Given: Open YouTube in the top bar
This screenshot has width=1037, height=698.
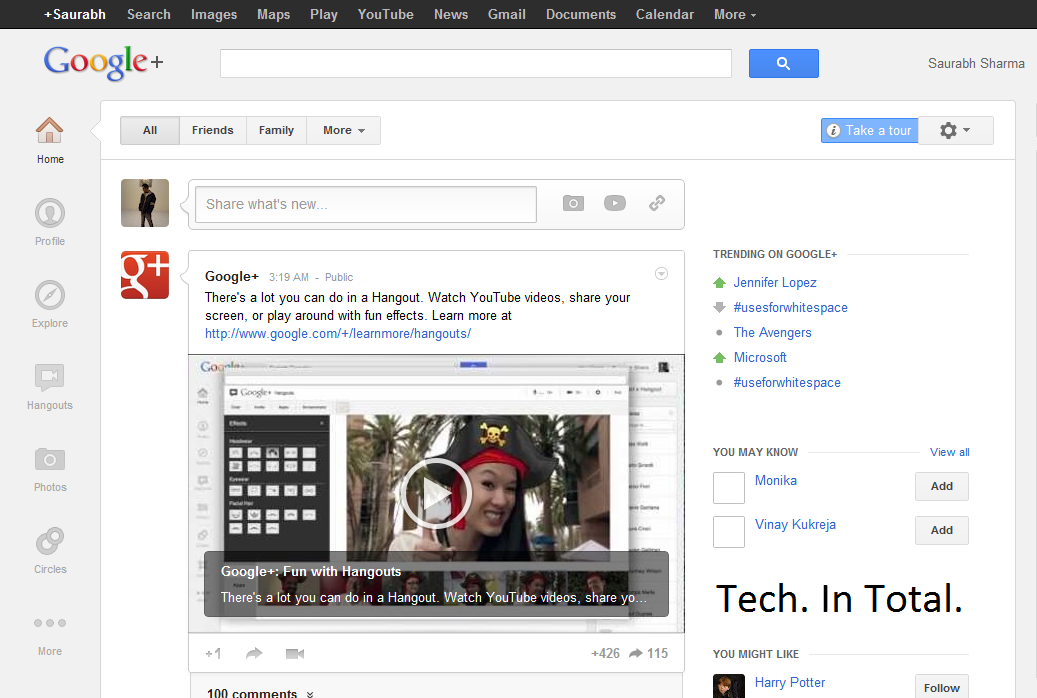Looking at the screenshot, I should (386, 15).
